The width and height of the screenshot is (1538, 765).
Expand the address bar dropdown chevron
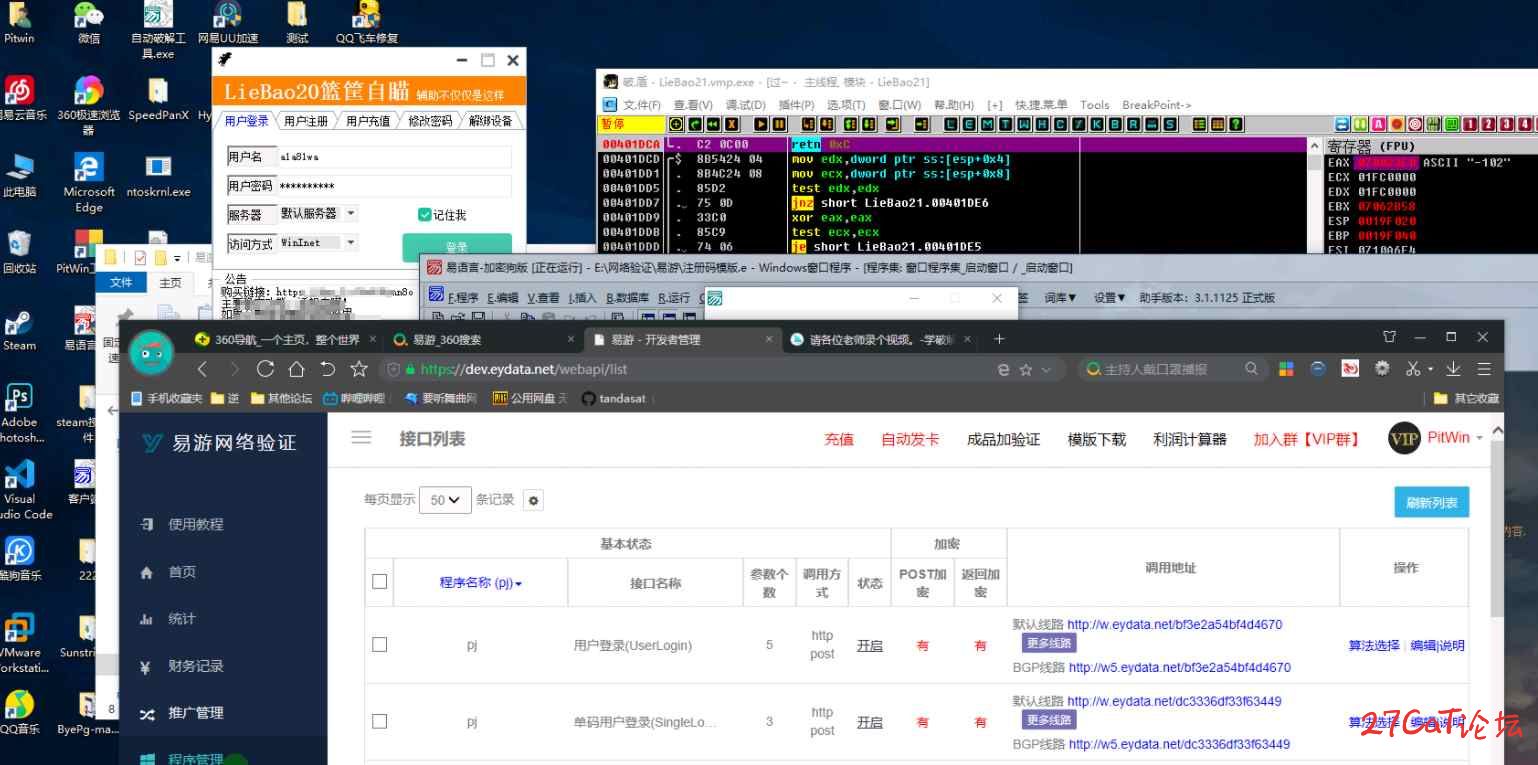[1047, 369]
